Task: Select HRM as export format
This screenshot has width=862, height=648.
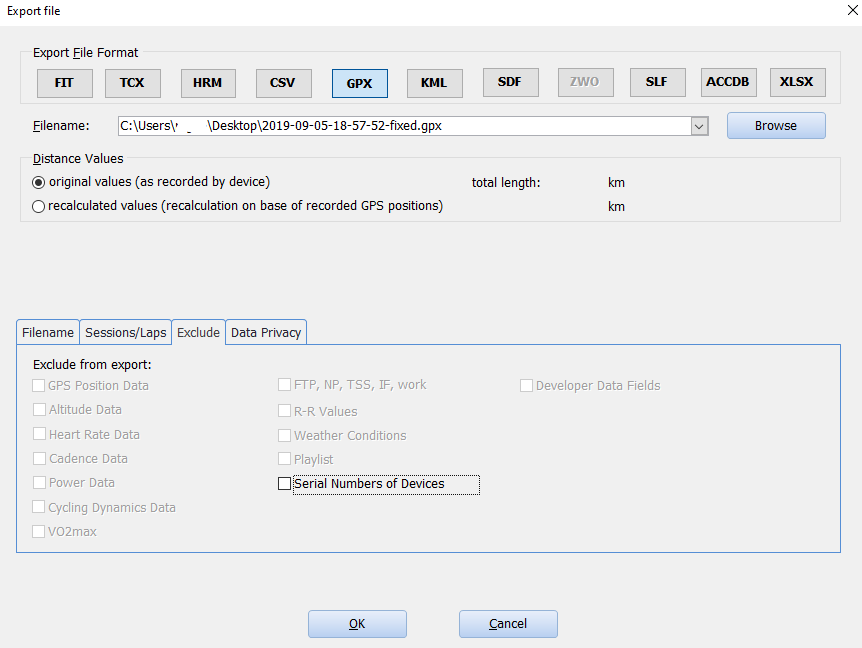Action: pyautogui.click(x=208, y=83)
